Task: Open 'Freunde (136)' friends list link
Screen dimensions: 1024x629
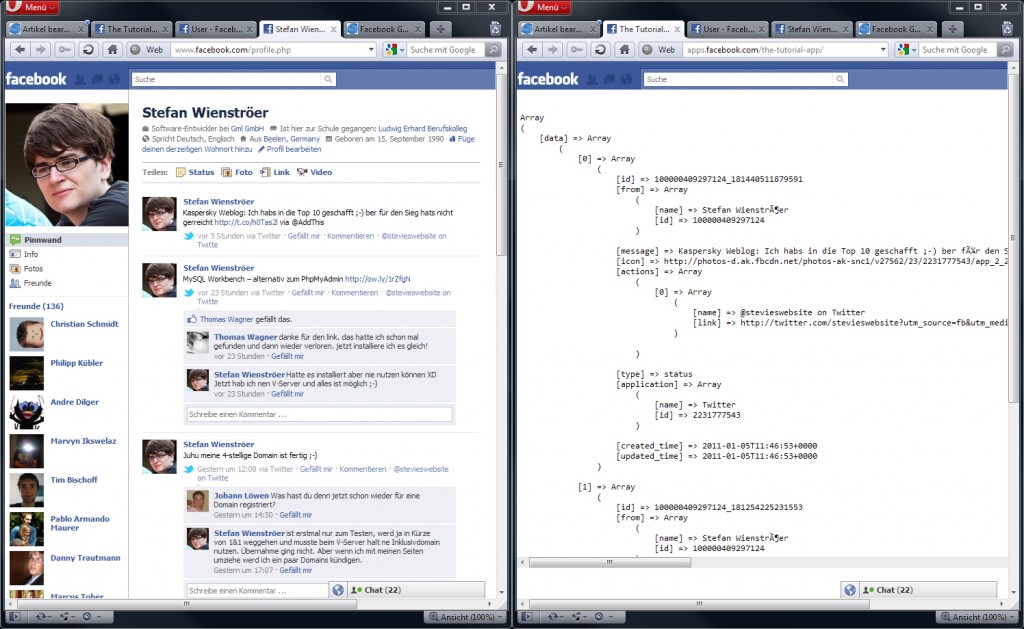Action: 36,306
